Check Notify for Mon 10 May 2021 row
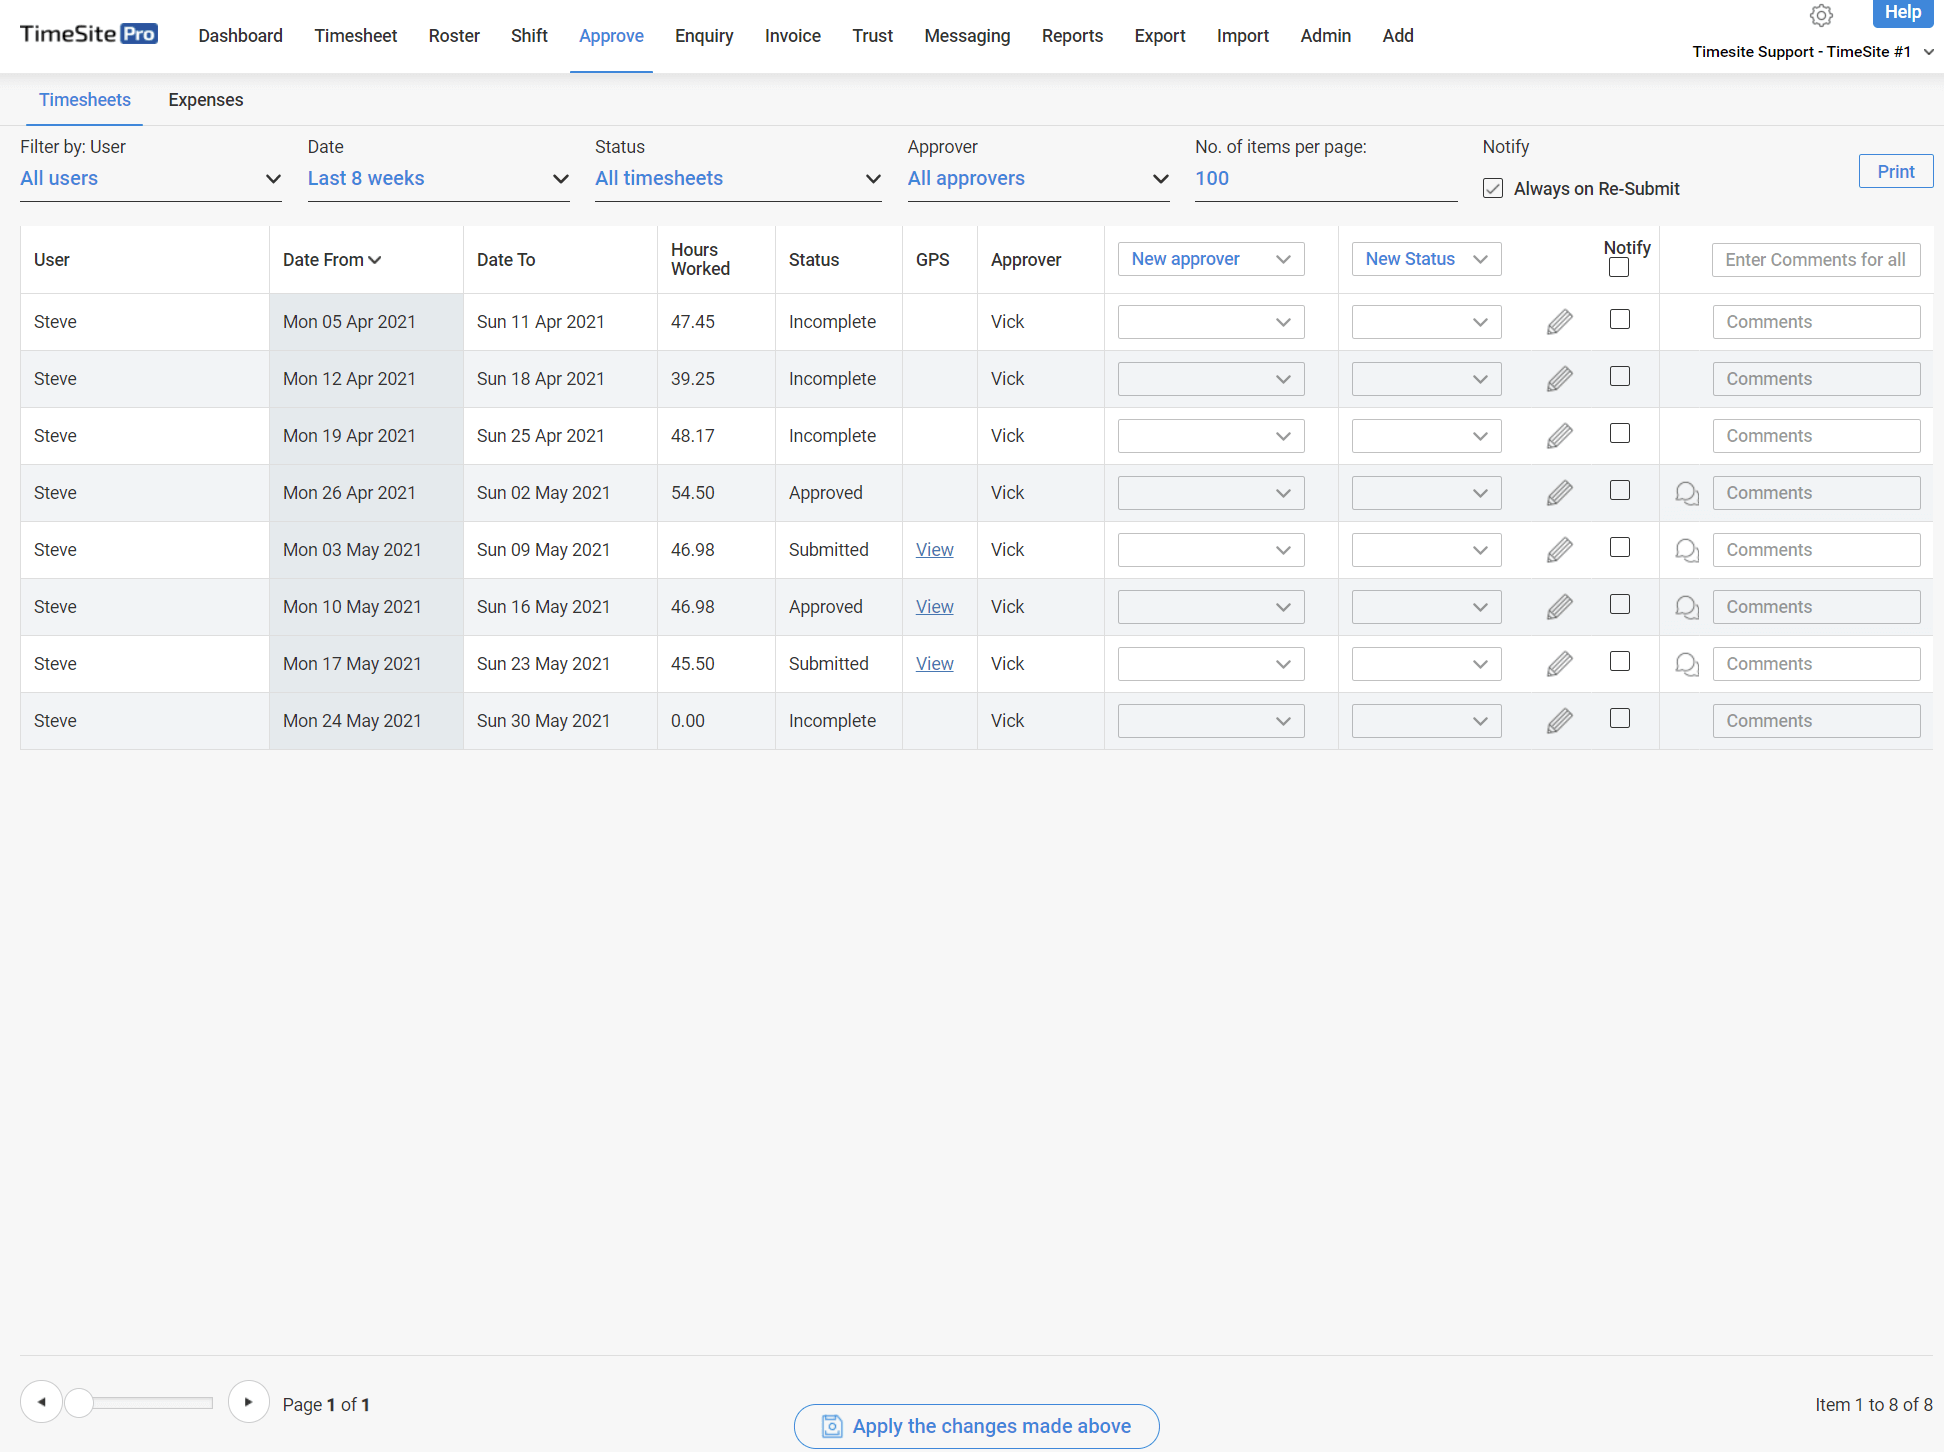The image size is (1944, 1452). [1620, 604]
